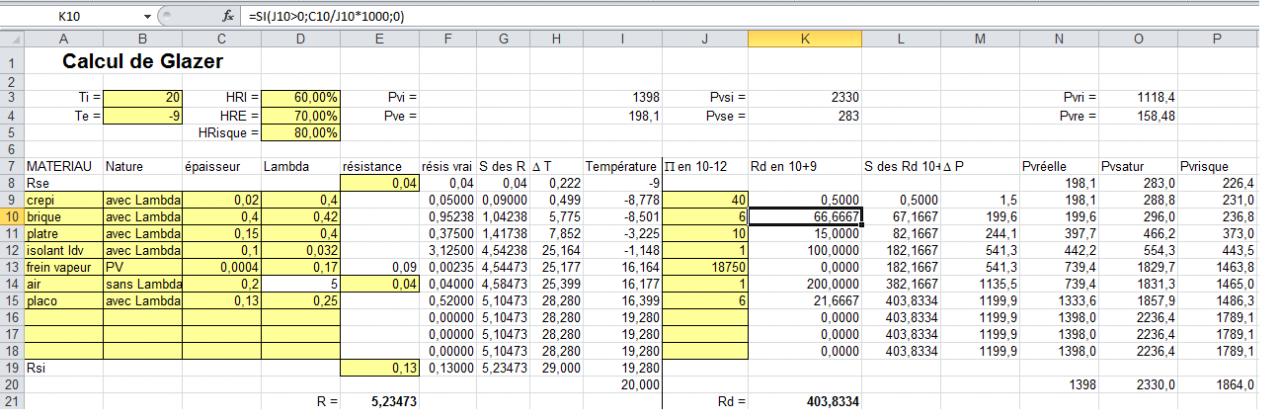Click the 0,0004 épaisseur value
The height and width of the screenshot is (420, 1280).
pos(220,269)
